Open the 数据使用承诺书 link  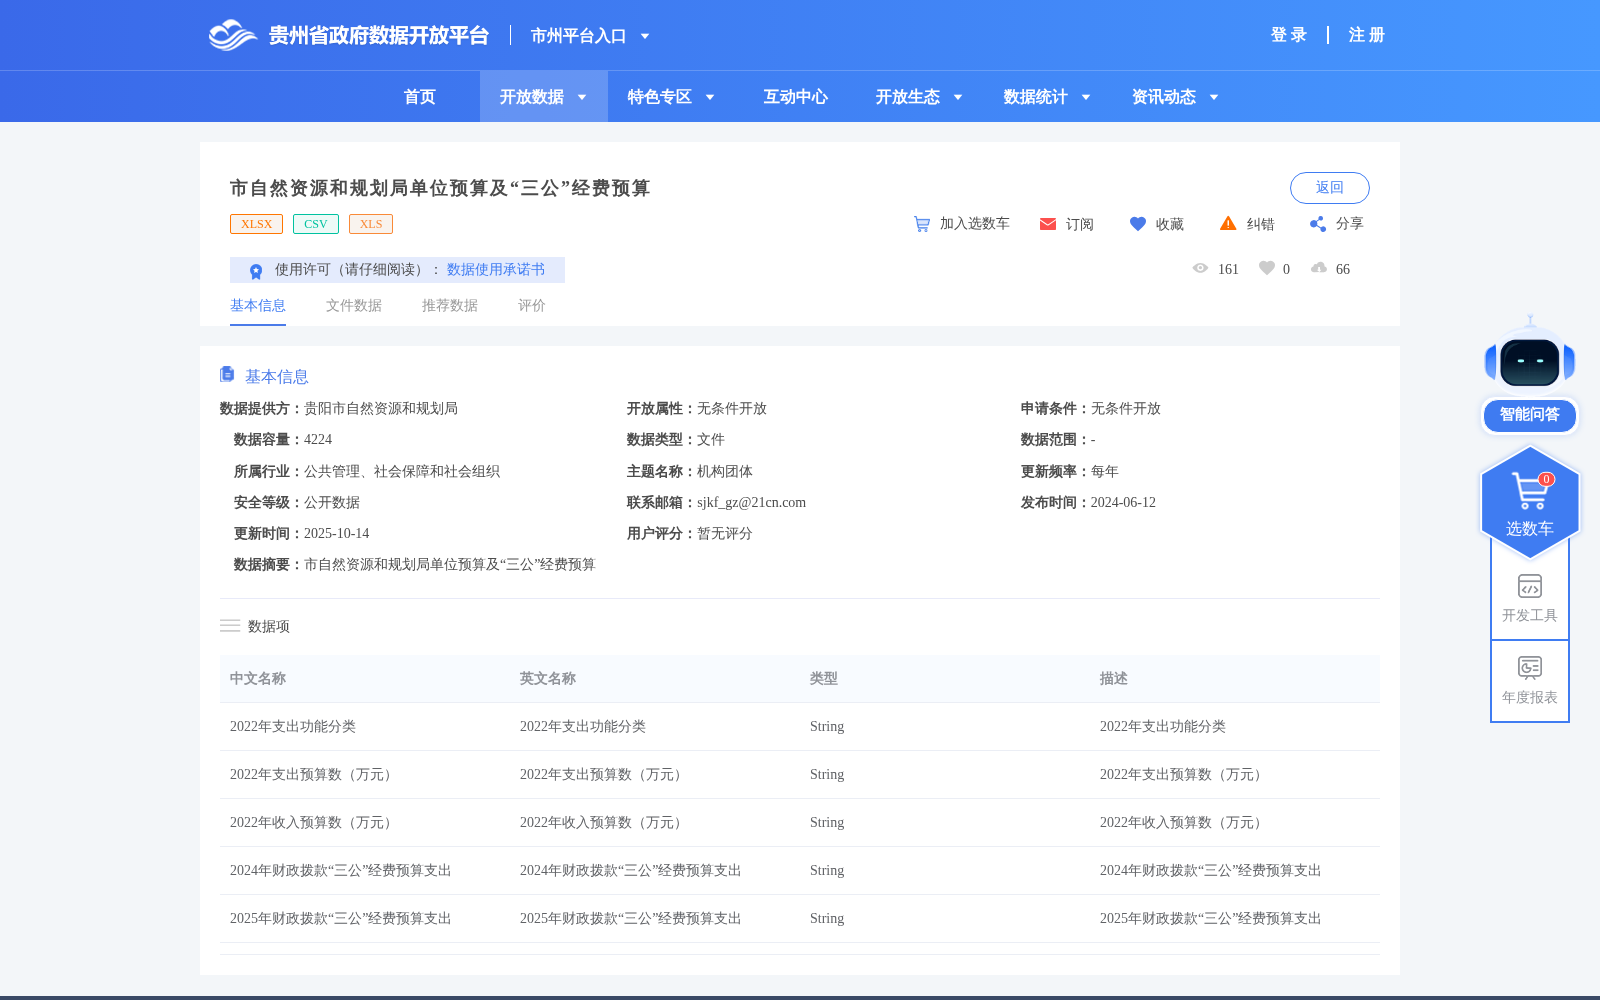point(496,270)
